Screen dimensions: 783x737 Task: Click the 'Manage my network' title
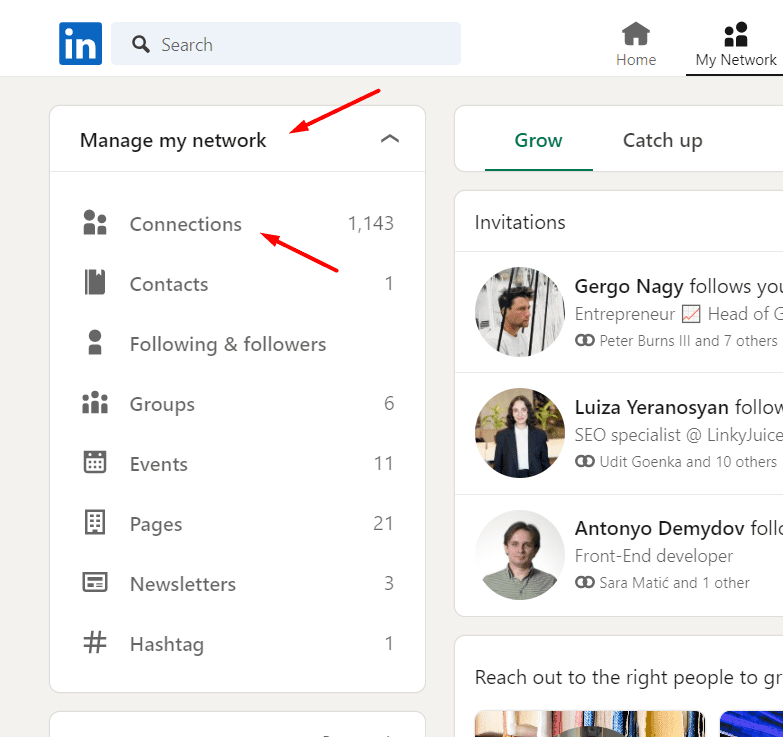pos(173,140)
